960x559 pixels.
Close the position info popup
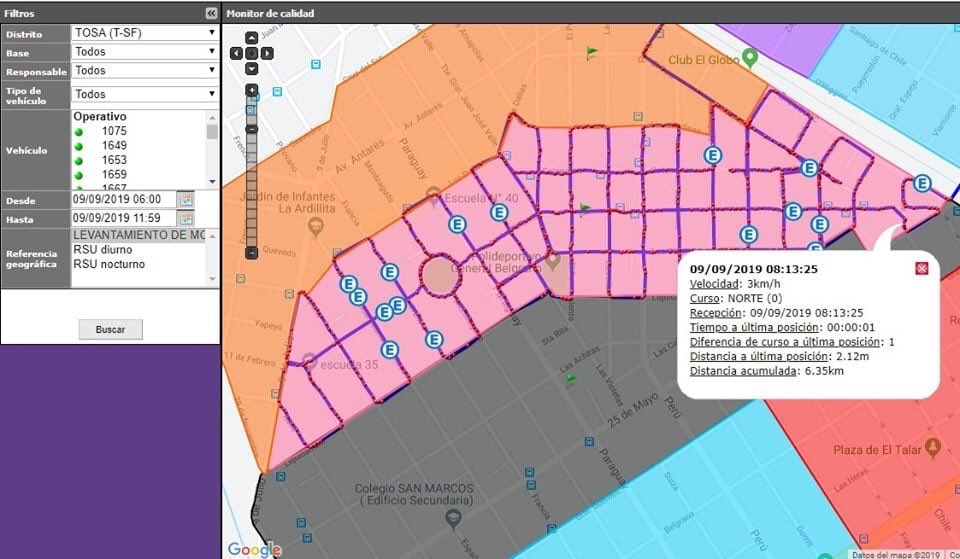[x=922, y=268]
